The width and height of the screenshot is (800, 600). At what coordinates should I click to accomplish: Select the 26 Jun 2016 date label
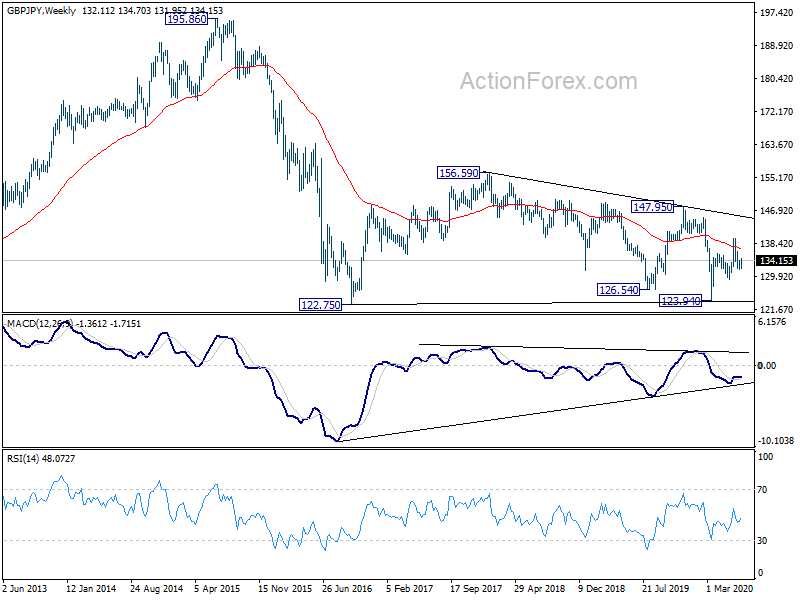(347, 588)
